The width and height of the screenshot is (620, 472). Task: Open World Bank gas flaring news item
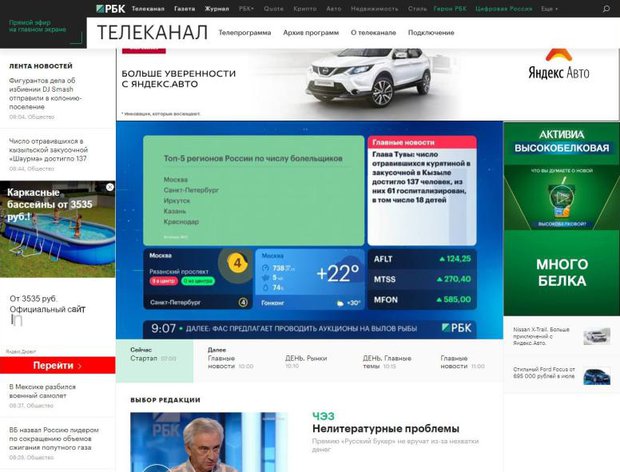pos(54,438)
